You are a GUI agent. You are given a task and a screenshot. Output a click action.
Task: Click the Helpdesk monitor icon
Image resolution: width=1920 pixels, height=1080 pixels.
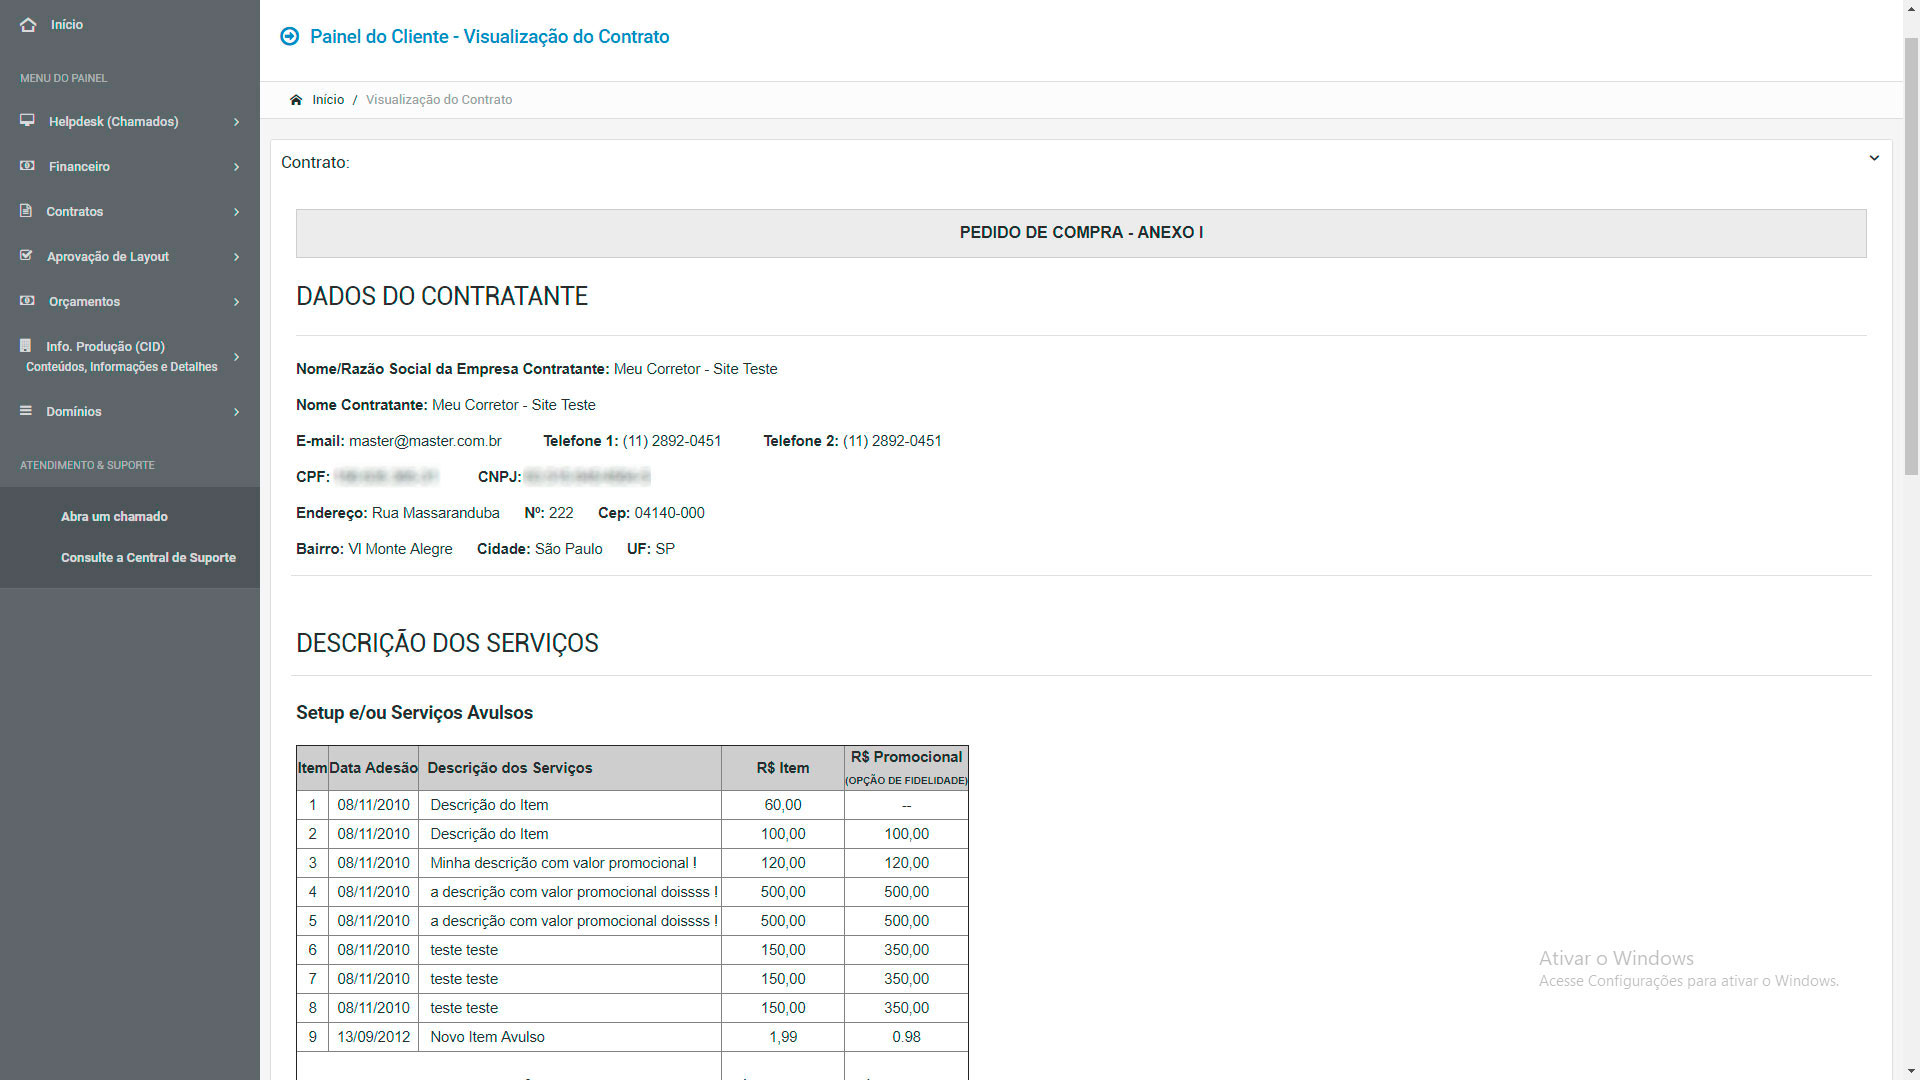[27, 120]
